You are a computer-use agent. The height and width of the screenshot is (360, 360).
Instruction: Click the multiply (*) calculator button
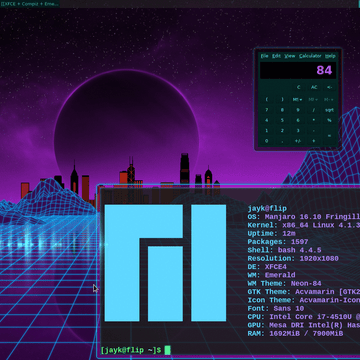(x=314, y=120)
